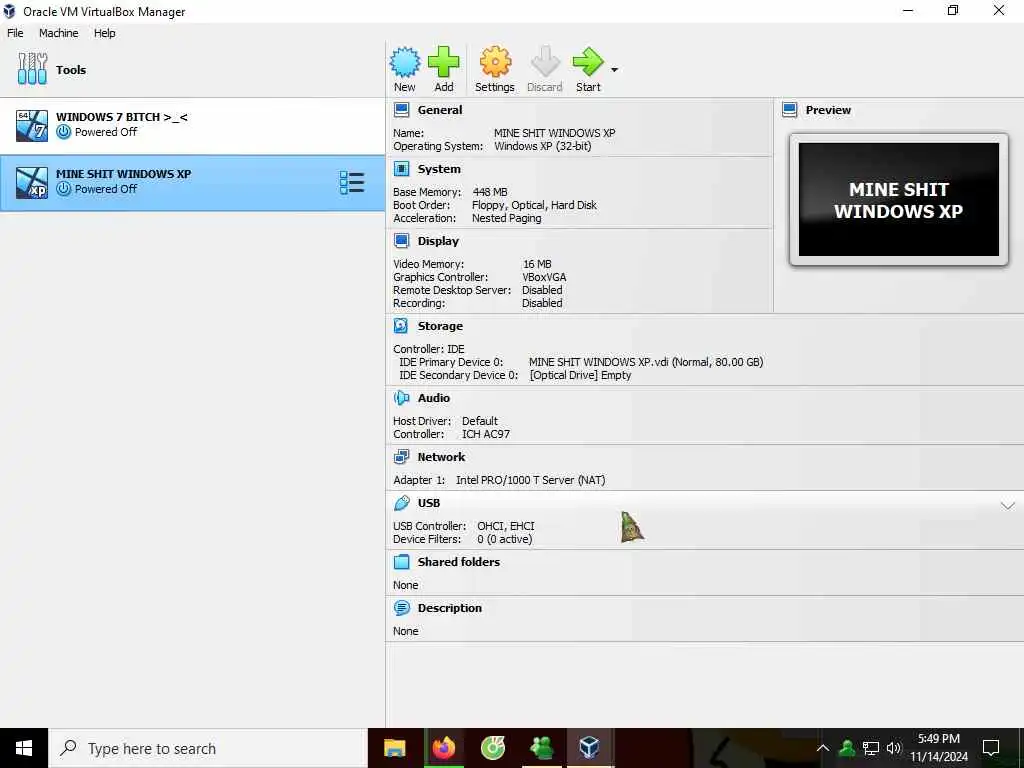This screenshot has height=768, width=1024.
Task: Open the File menu
Action: click(x=15, y=33)
